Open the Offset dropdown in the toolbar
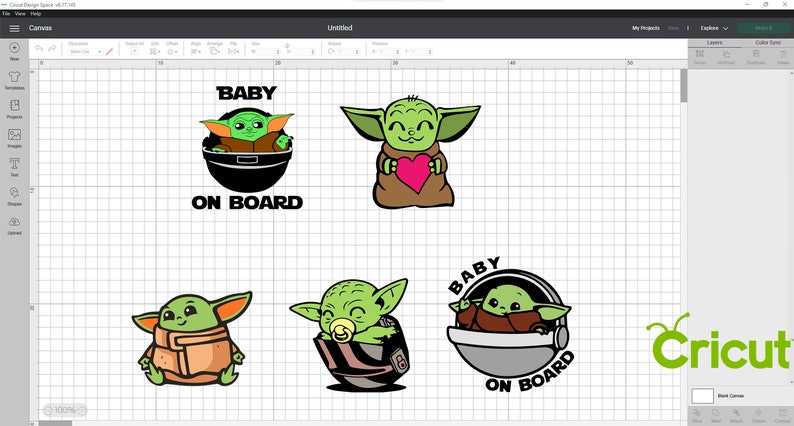The width and height of the screenshot is (794, 426). click(x=172, y=52)
